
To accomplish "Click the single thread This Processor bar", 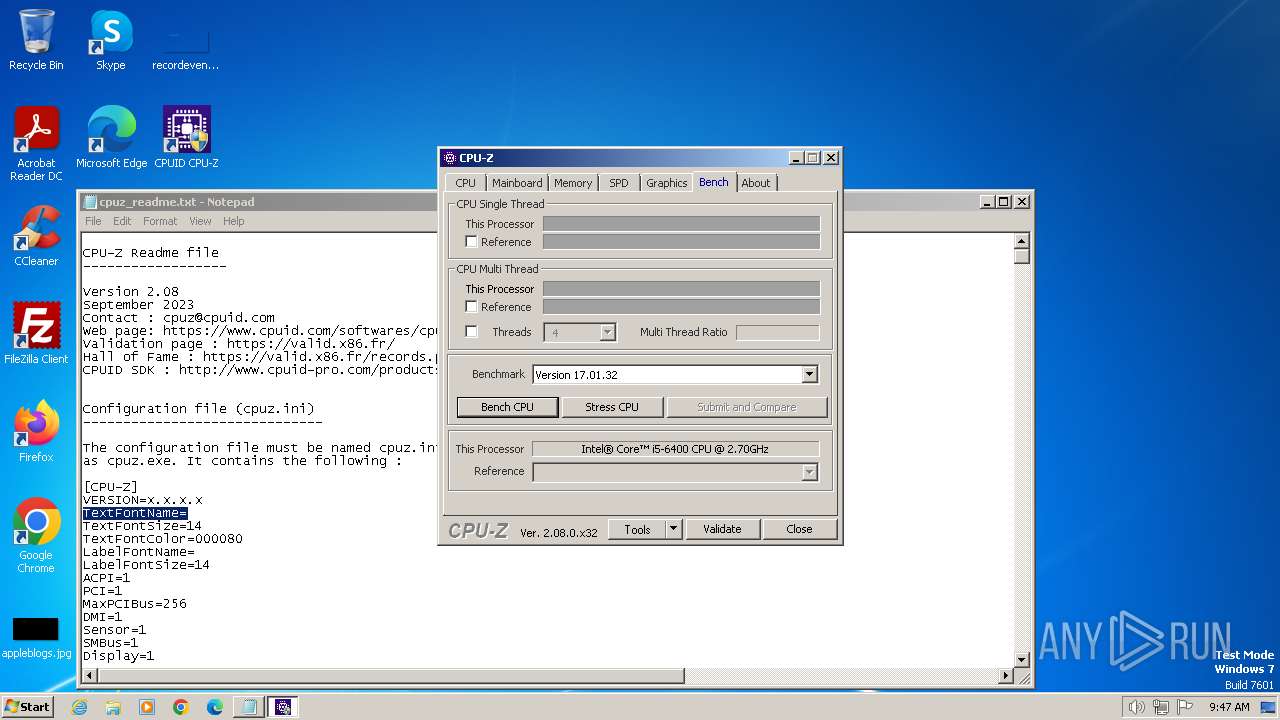I will click(681, 224).
